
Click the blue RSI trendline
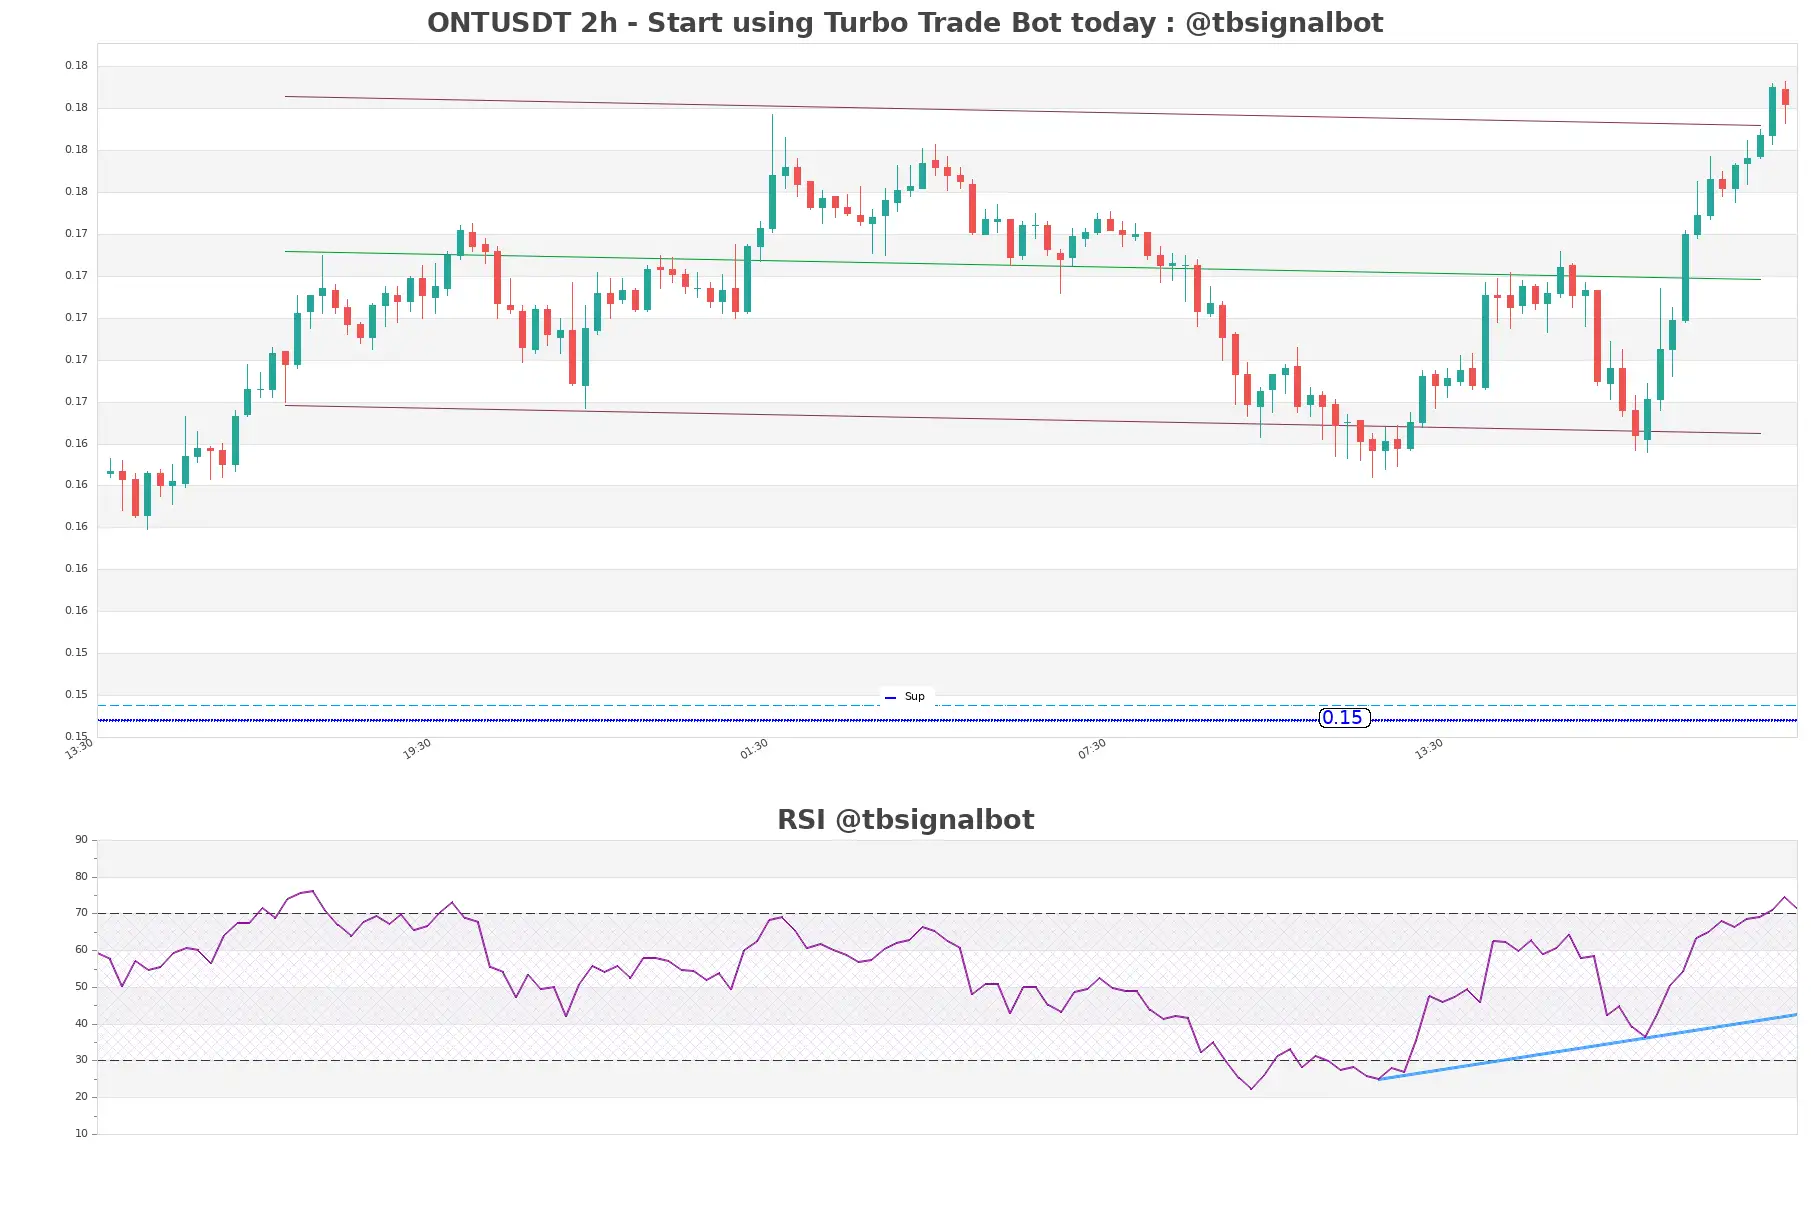click(x=1587, y=1047)
